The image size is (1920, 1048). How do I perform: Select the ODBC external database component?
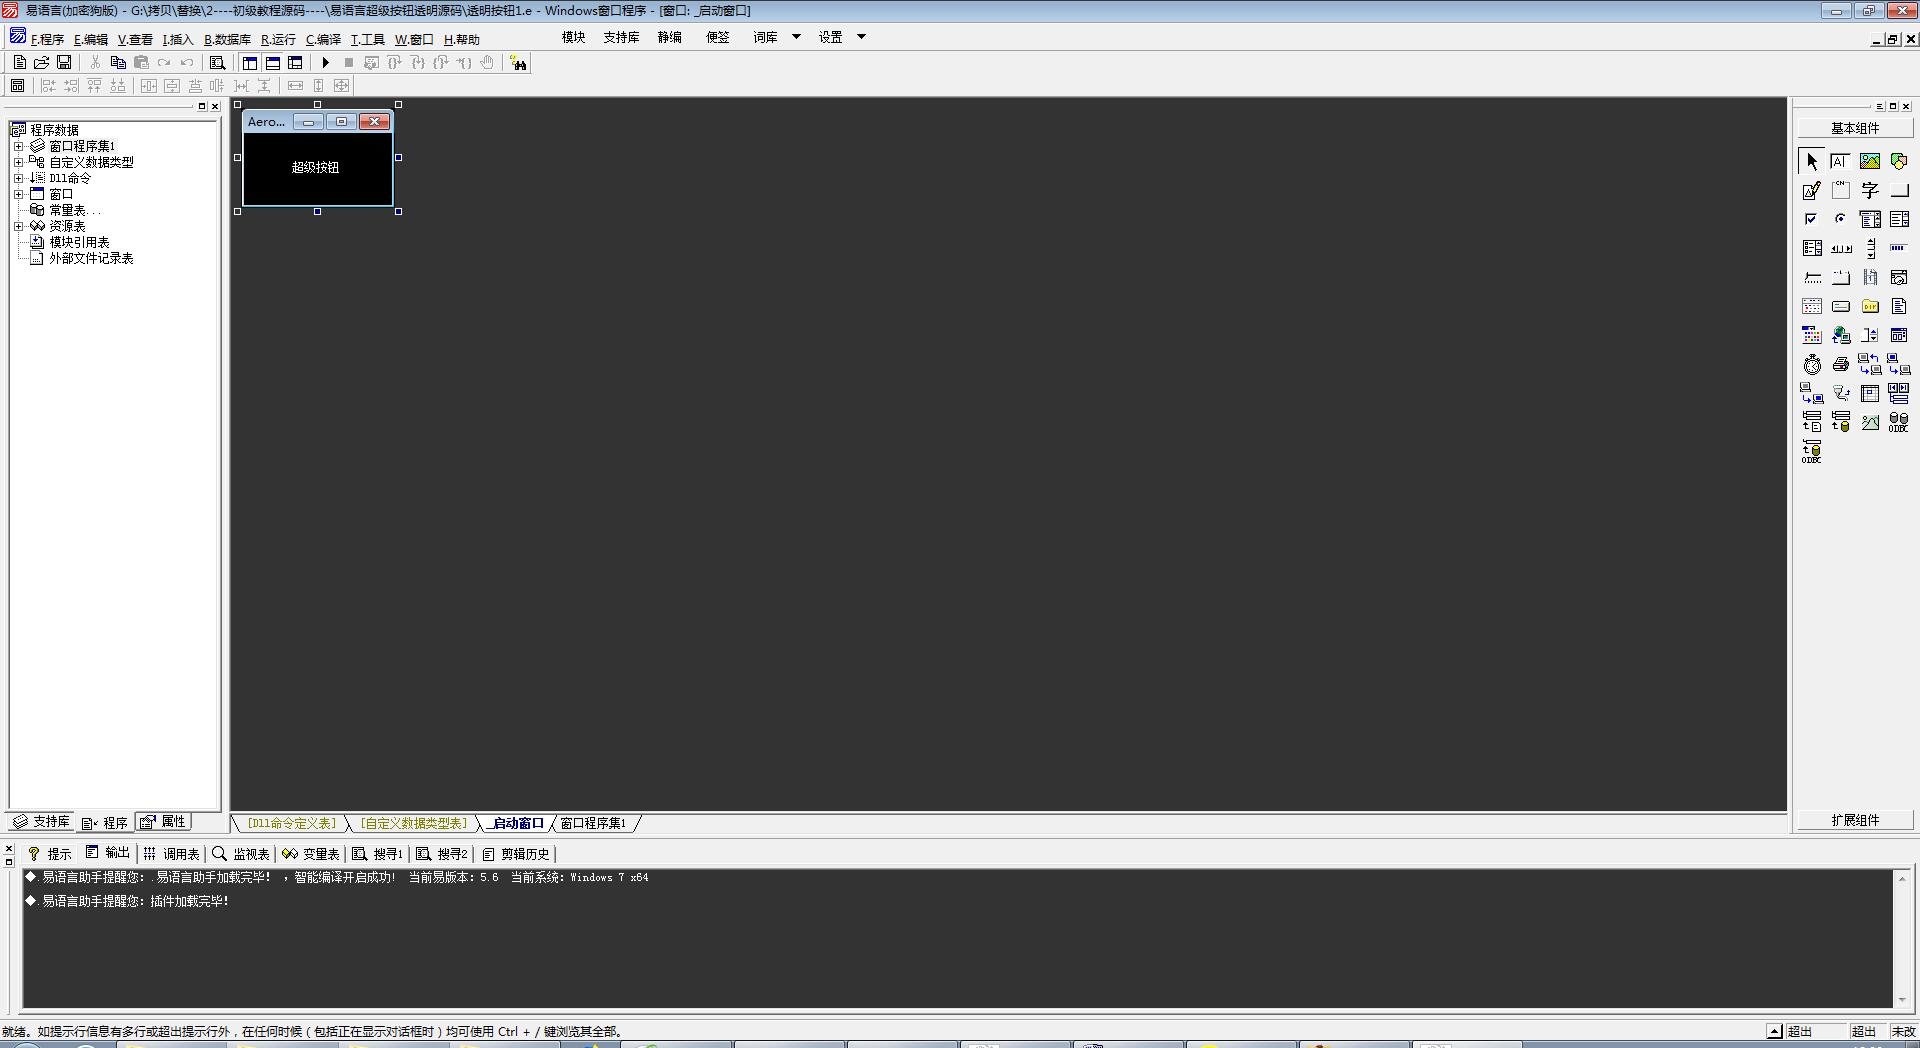click(x=1898, y=422)
